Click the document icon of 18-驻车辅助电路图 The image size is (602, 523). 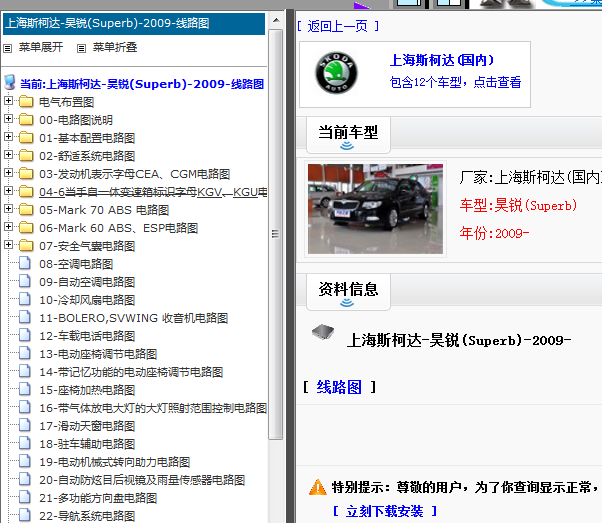coord(25,444)
